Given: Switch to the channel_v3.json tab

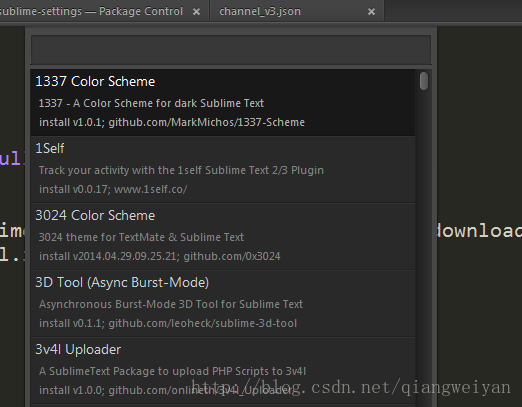Looking at the screenshot, I should point(297,11).
